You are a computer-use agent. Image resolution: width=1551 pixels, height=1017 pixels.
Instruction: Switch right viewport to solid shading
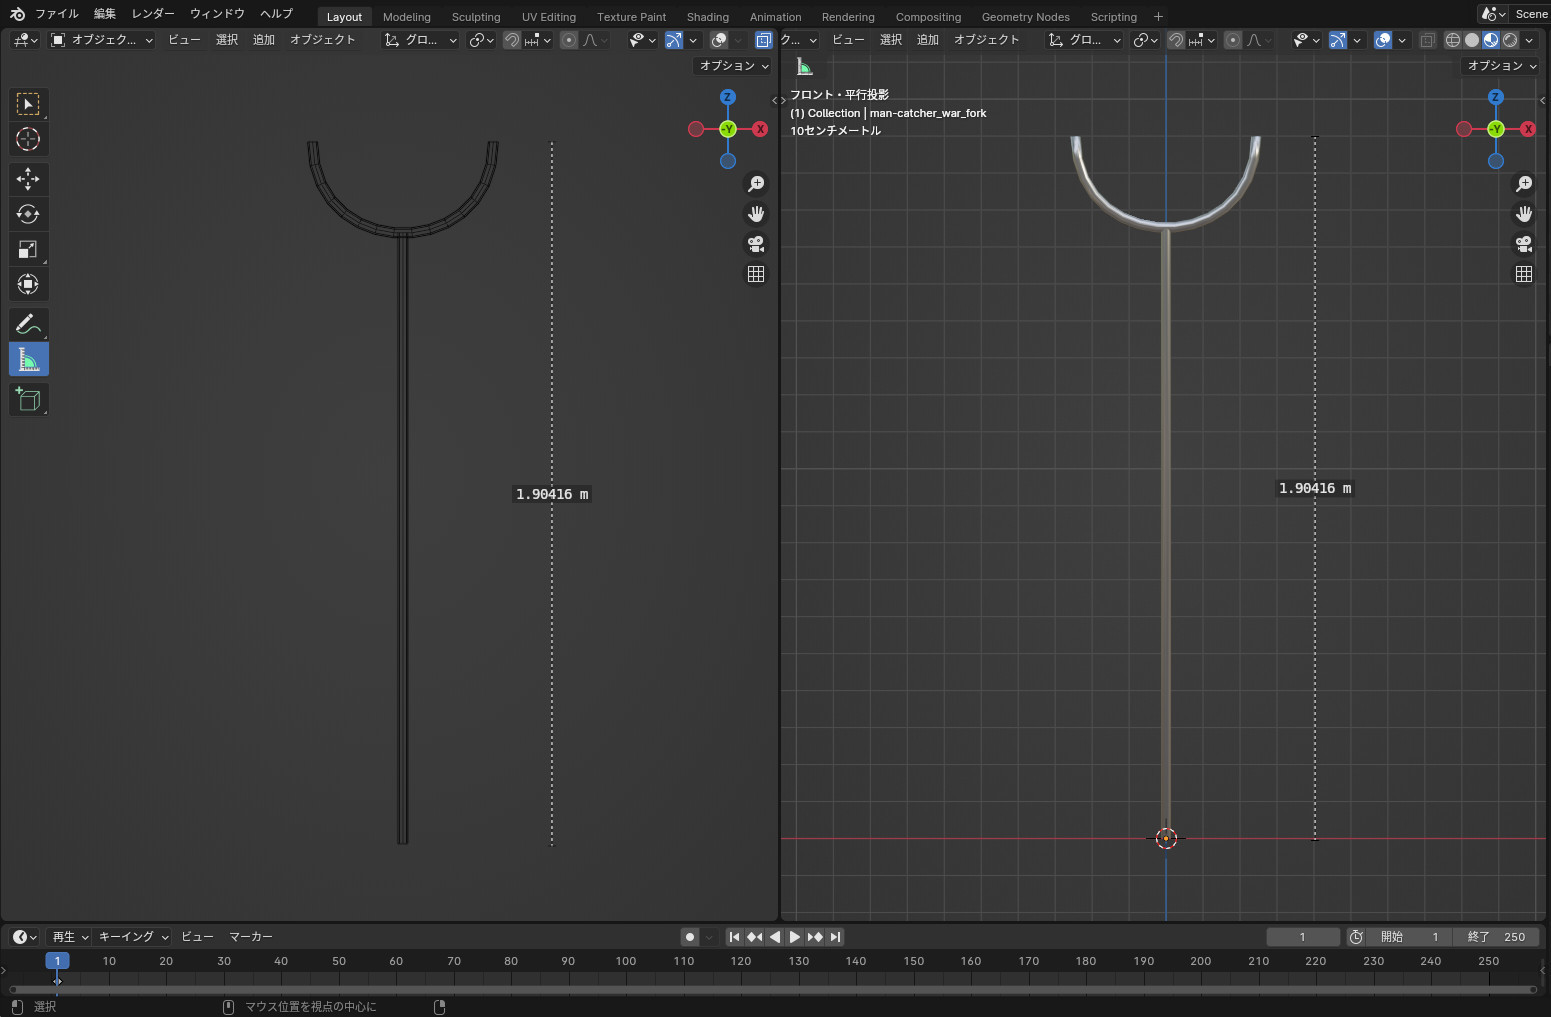pos(1472,40)
